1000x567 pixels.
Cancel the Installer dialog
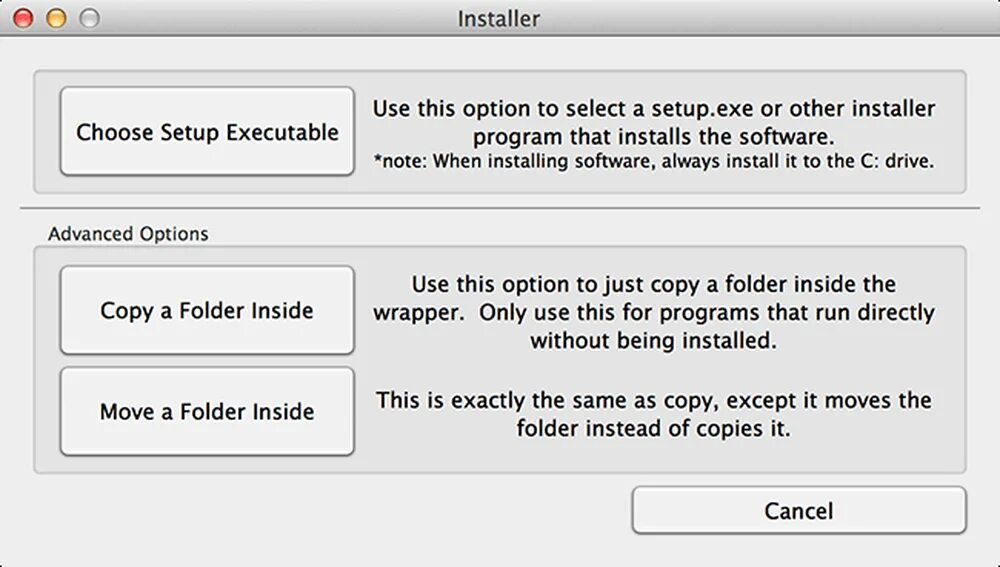click(798, 511)
